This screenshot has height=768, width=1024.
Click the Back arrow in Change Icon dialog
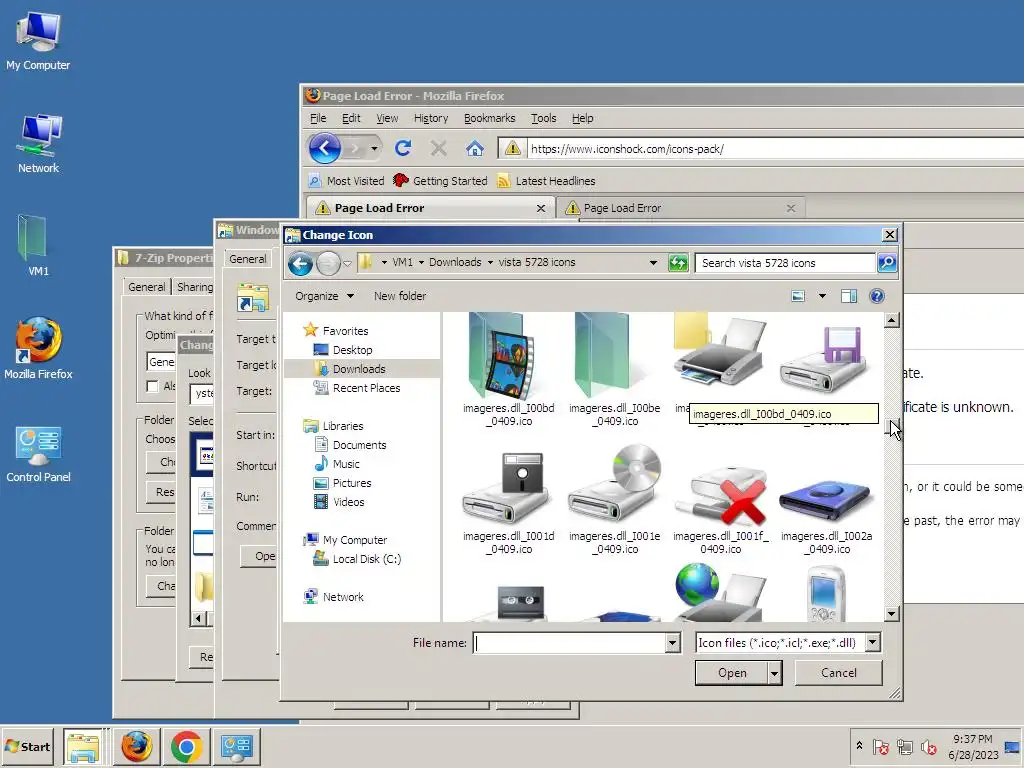(x=300, y=263)
